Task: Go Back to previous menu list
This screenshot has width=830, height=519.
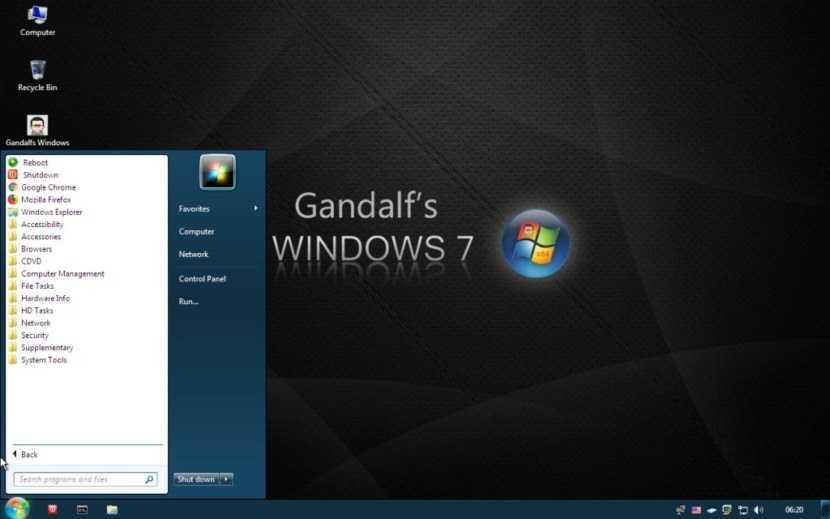Action: pyautogui.click(x=25, y=455)
